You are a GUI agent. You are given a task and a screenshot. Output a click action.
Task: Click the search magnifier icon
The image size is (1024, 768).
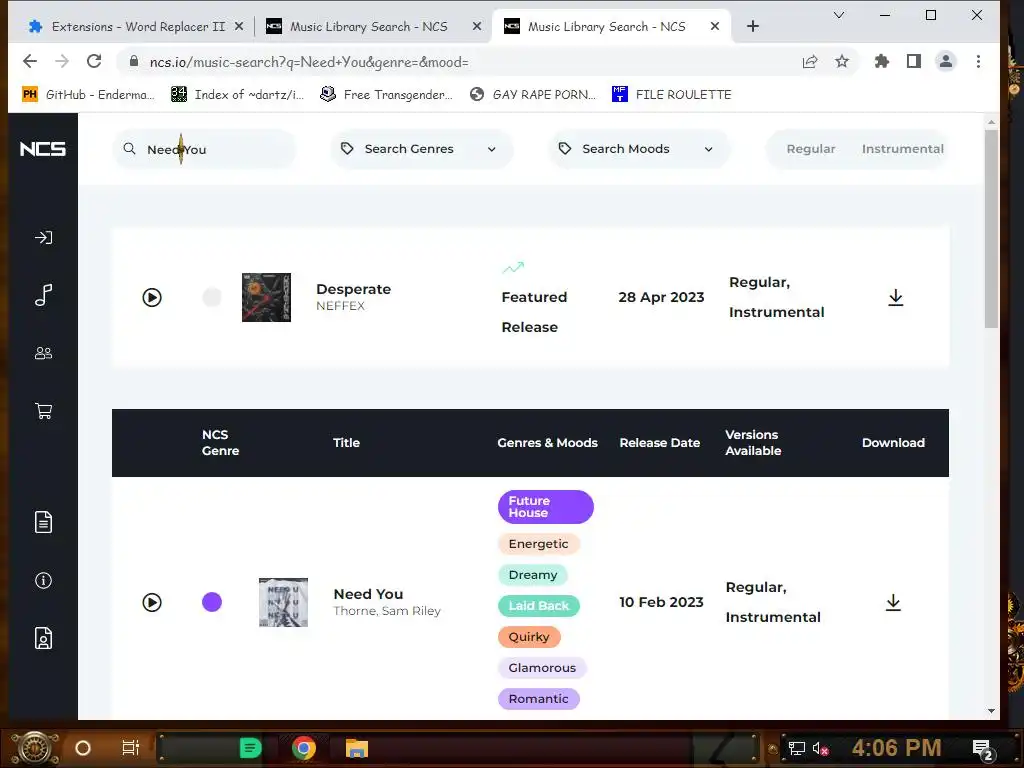click(x=129, y=149)
